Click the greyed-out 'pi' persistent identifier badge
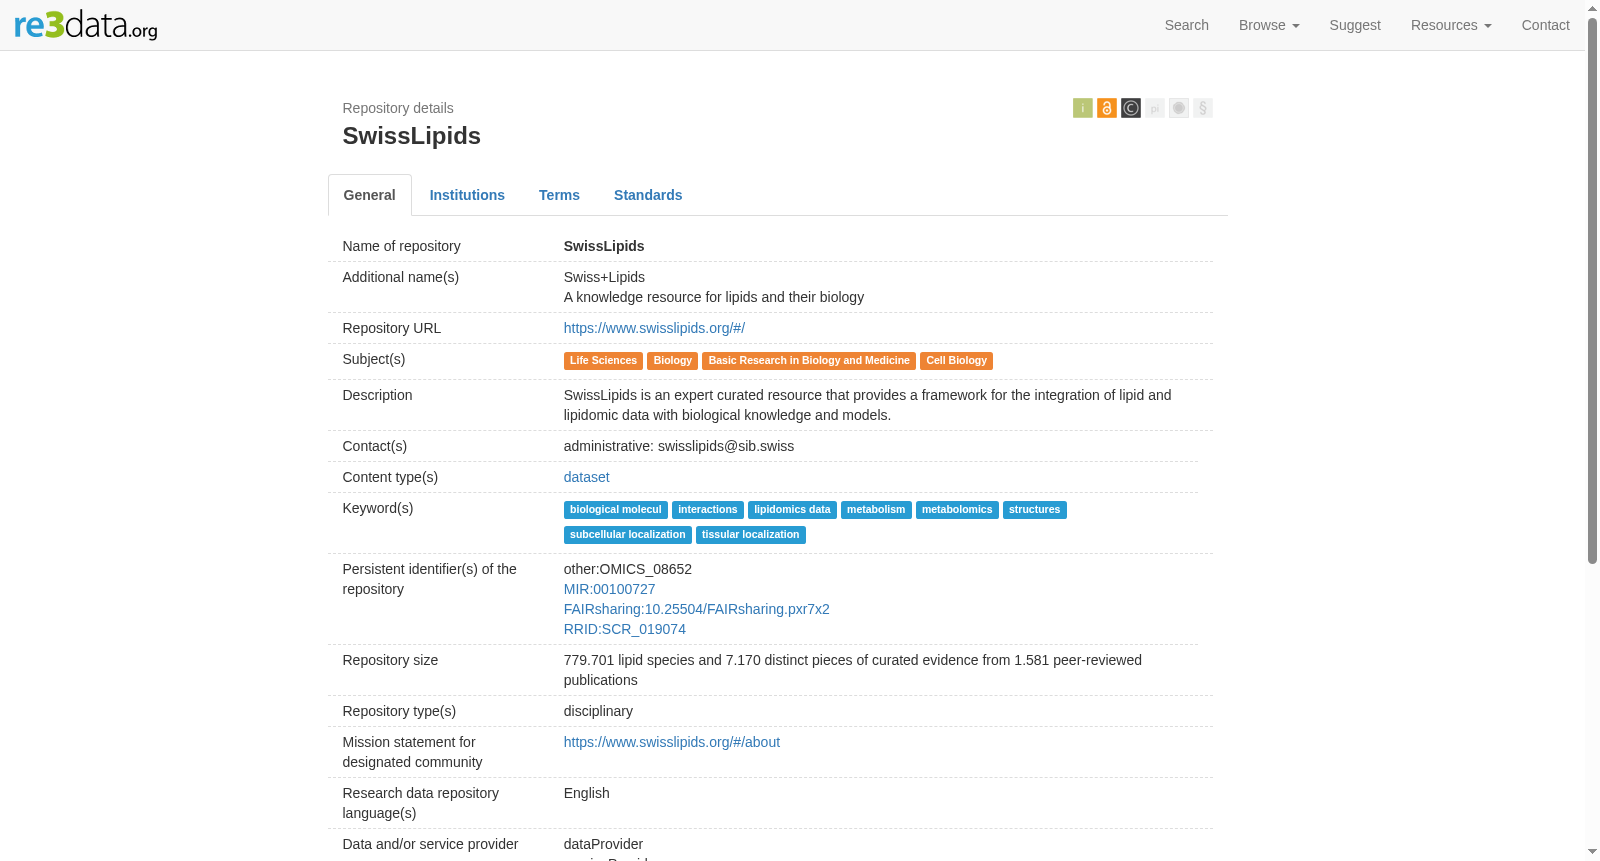 click(x=1154, y=108)
